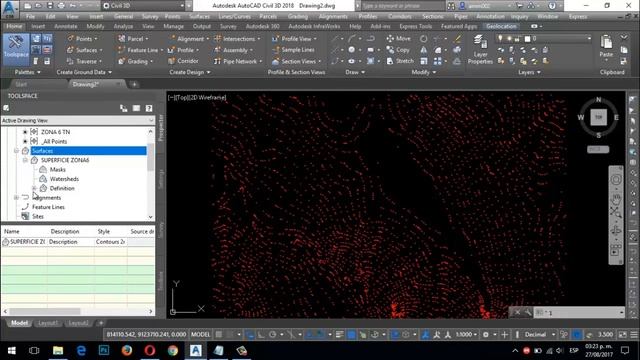Toggle transparency display on status bar
Image resolution: width=640 pixels, height=360 pixels.
(x=351, y=334)
